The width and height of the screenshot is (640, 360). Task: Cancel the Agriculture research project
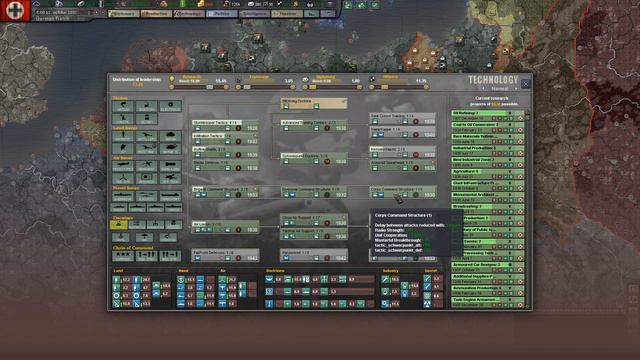tap(520, 177)
